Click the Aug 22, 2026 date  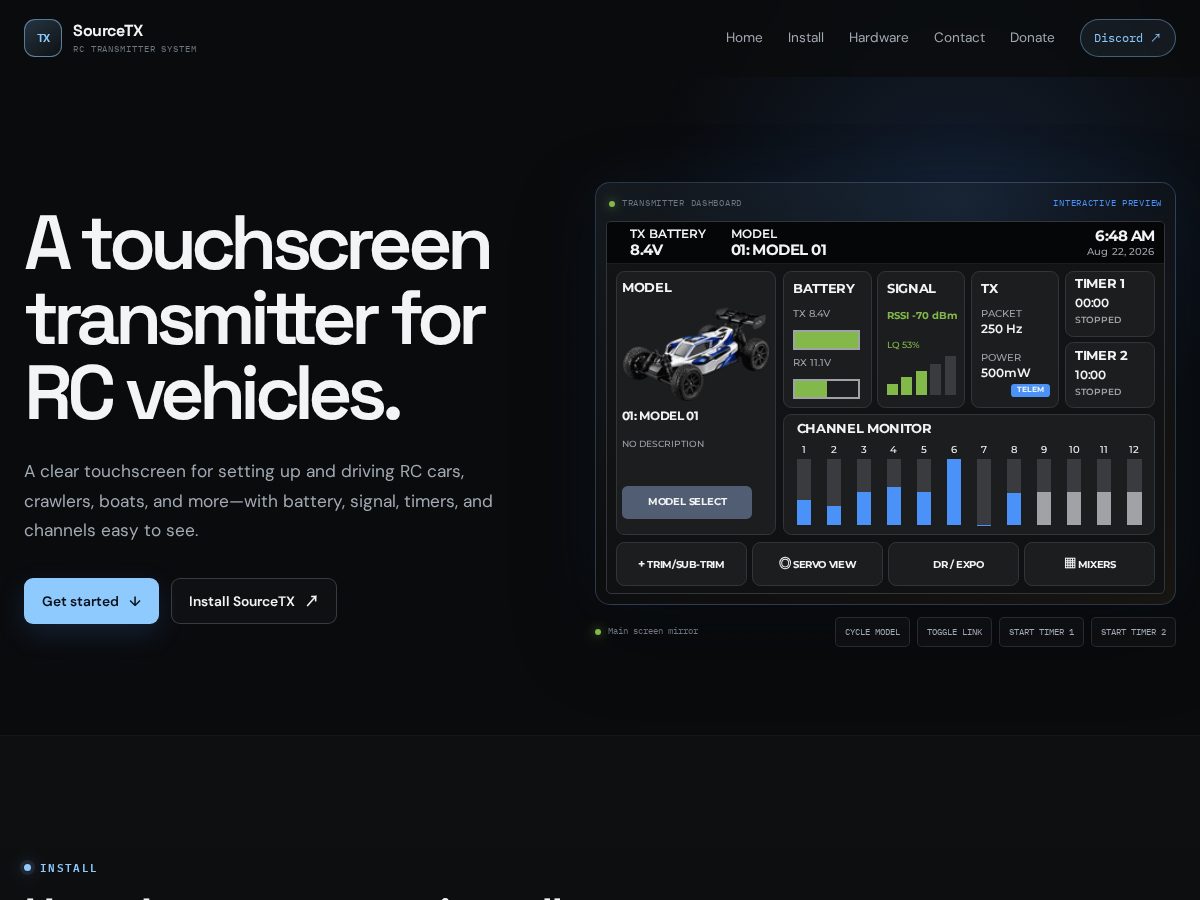tap(1121, 252)
